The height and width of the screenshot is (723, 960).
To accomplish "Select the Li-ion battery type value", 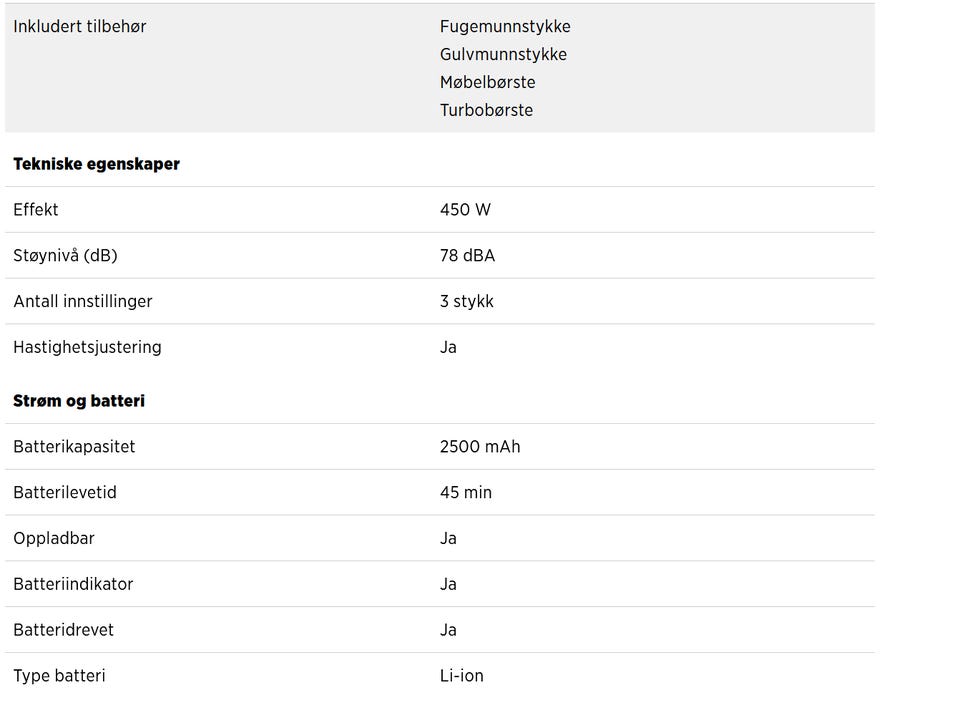I will (462, 676).
